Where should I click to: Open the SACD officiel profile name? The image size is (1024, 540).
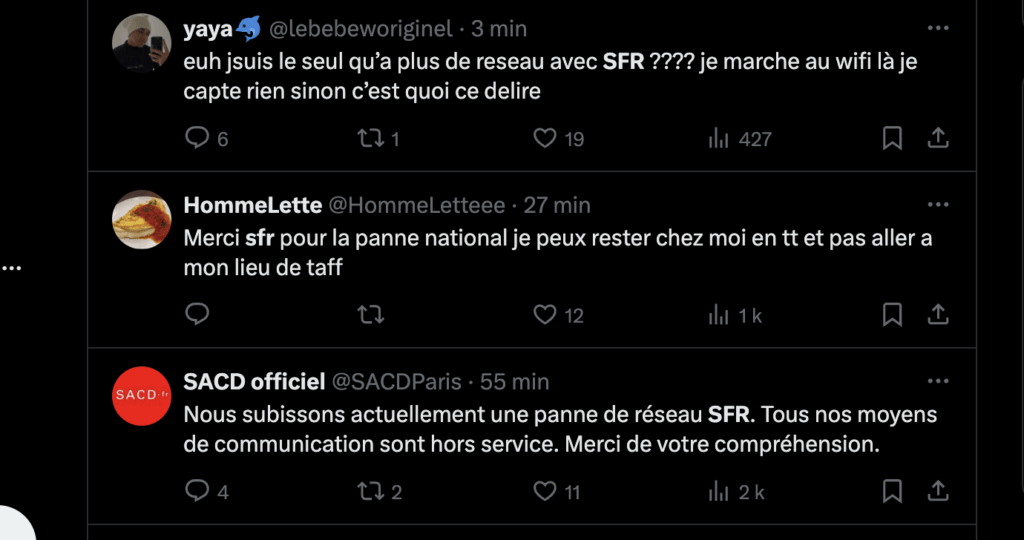pos(254,382)
